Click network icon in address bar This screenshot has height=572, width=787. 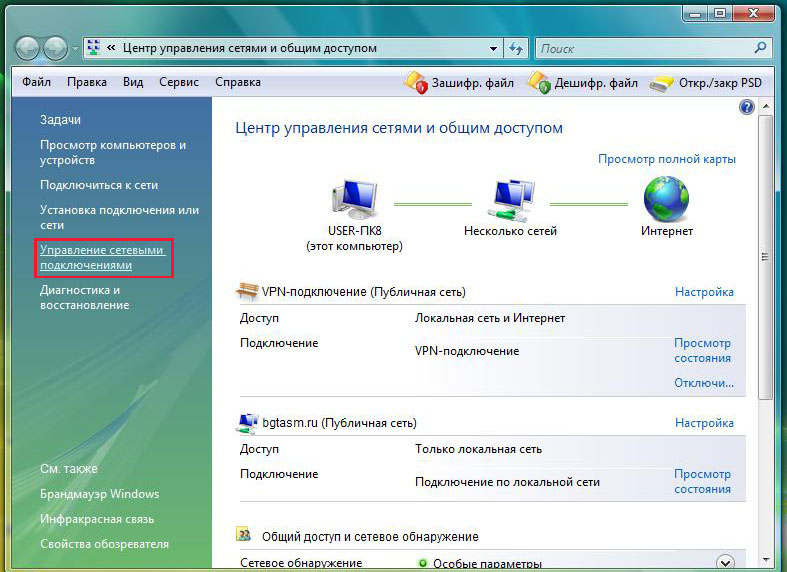pyautogui.click(x=94, y=48)
